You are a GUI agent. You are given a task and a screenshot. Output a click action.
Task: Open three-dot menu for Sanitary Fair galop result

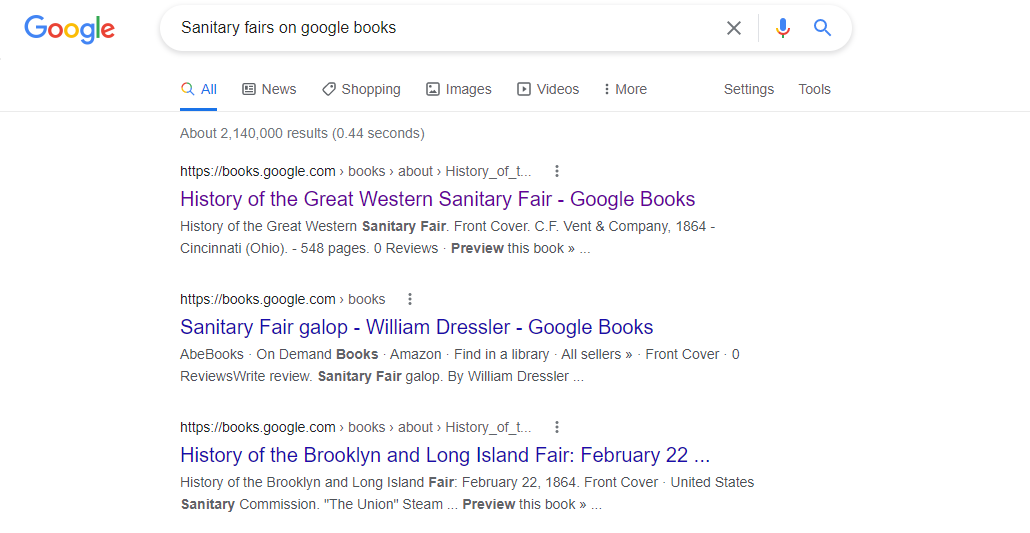click(410, 299)
